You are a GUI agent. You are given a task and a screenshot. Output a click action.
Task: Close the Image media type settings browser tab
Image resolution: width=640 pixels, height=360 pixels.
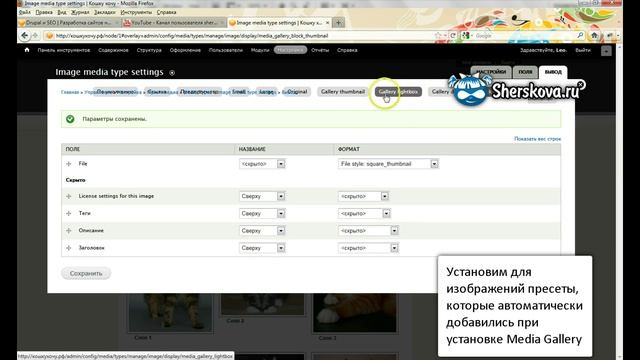tap(327, 23)
